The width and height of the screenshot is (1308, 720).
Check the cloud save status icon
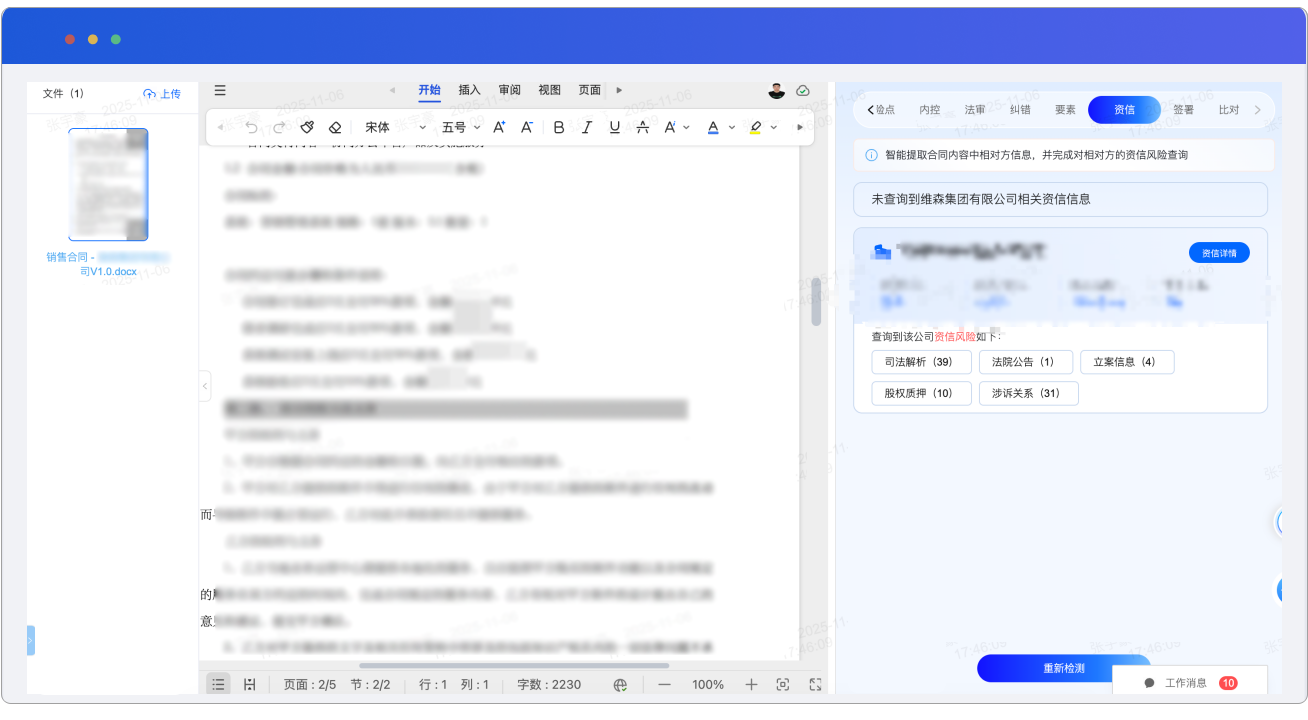coord(803,90)
